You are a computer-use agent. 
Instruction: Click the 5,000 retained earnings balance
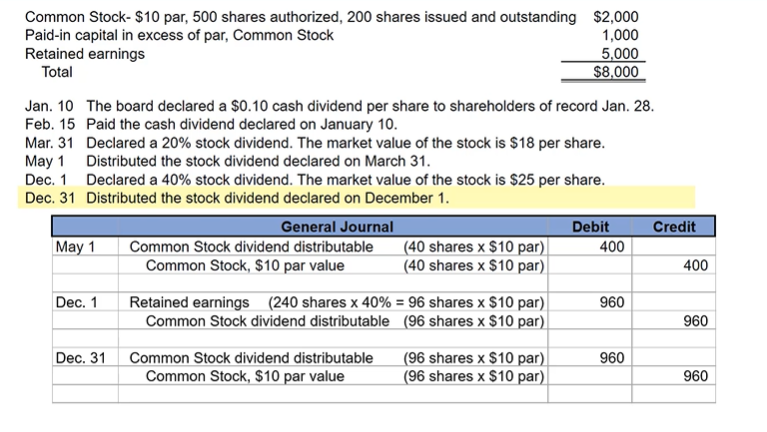click(x=619, y=53)
